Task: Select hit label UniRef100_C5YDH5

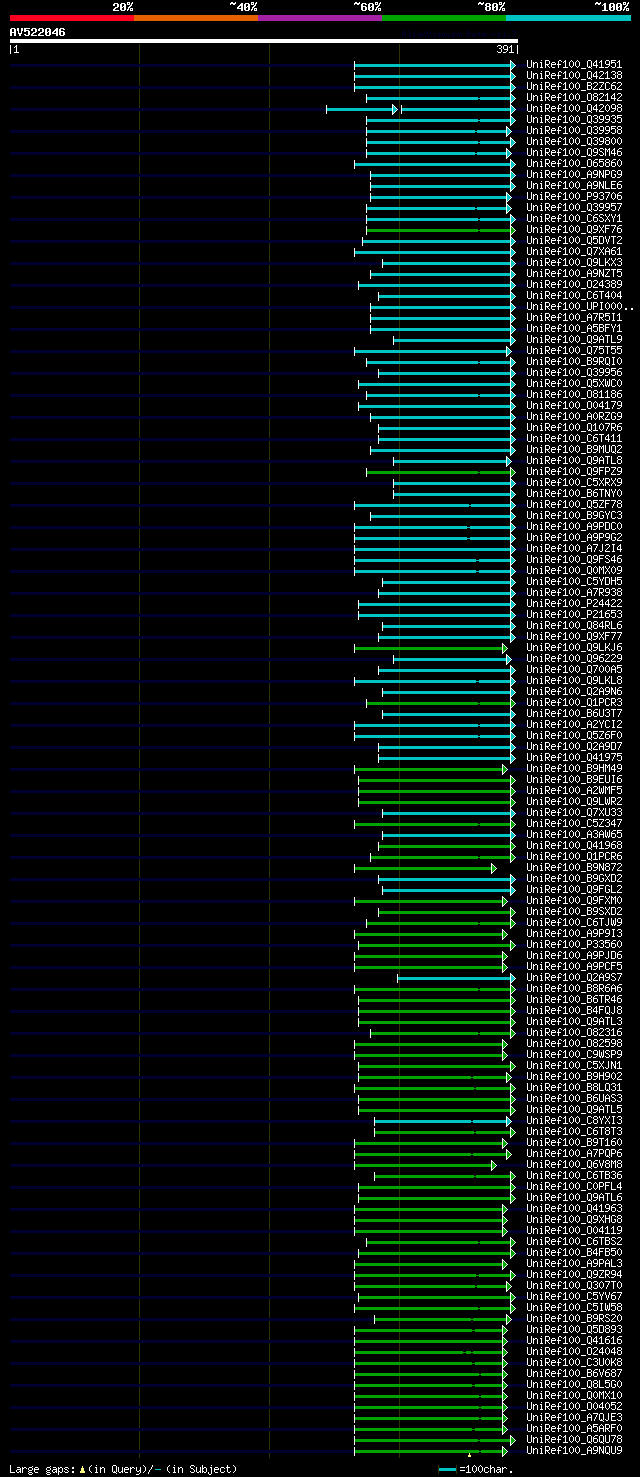Action: pos(574,581)
